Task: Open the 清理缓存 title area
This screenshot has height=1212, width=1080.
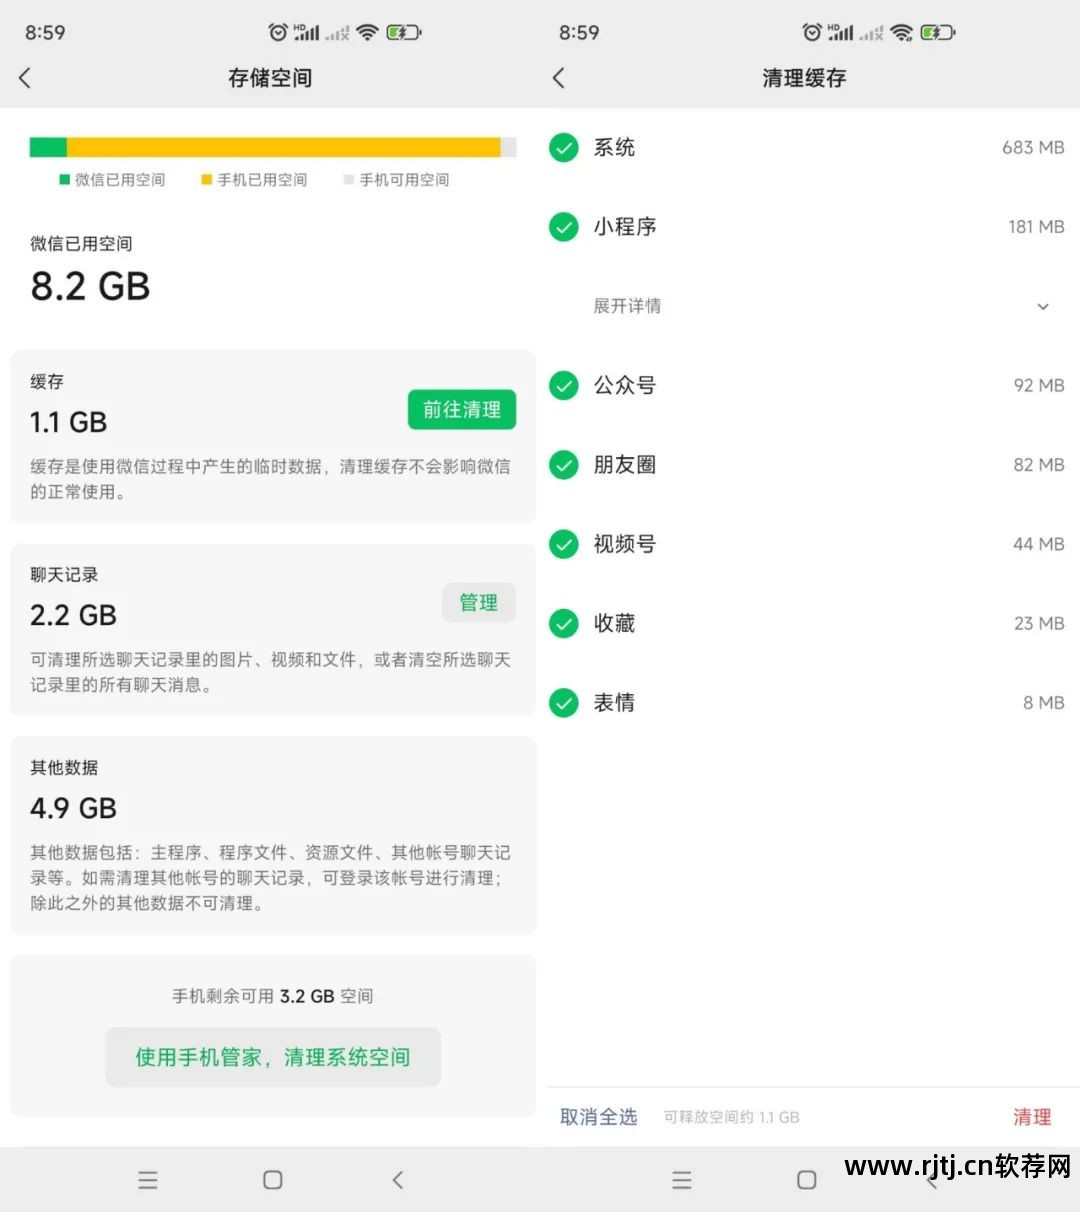Action: coord(804,78)
